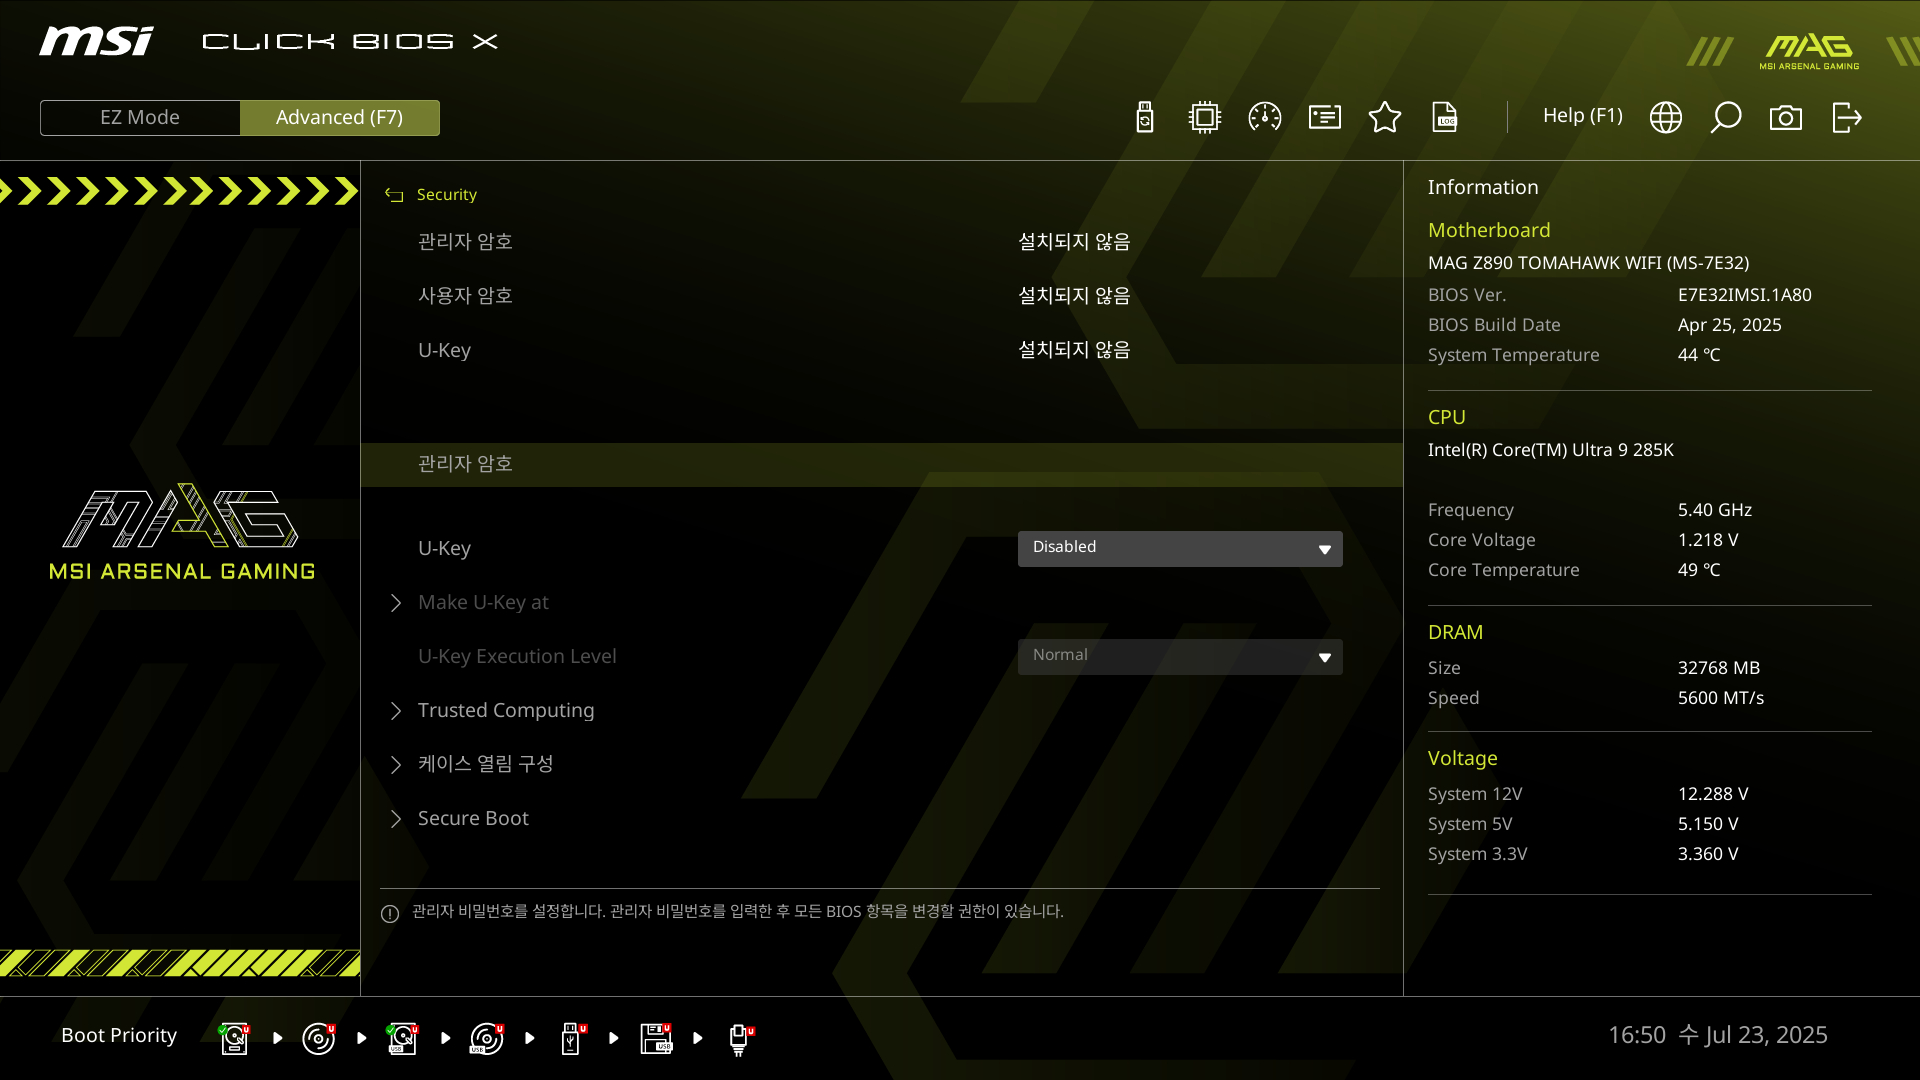Expand the Trusted Computing submenu
1920x1080 pixels.
click(505, 710)
